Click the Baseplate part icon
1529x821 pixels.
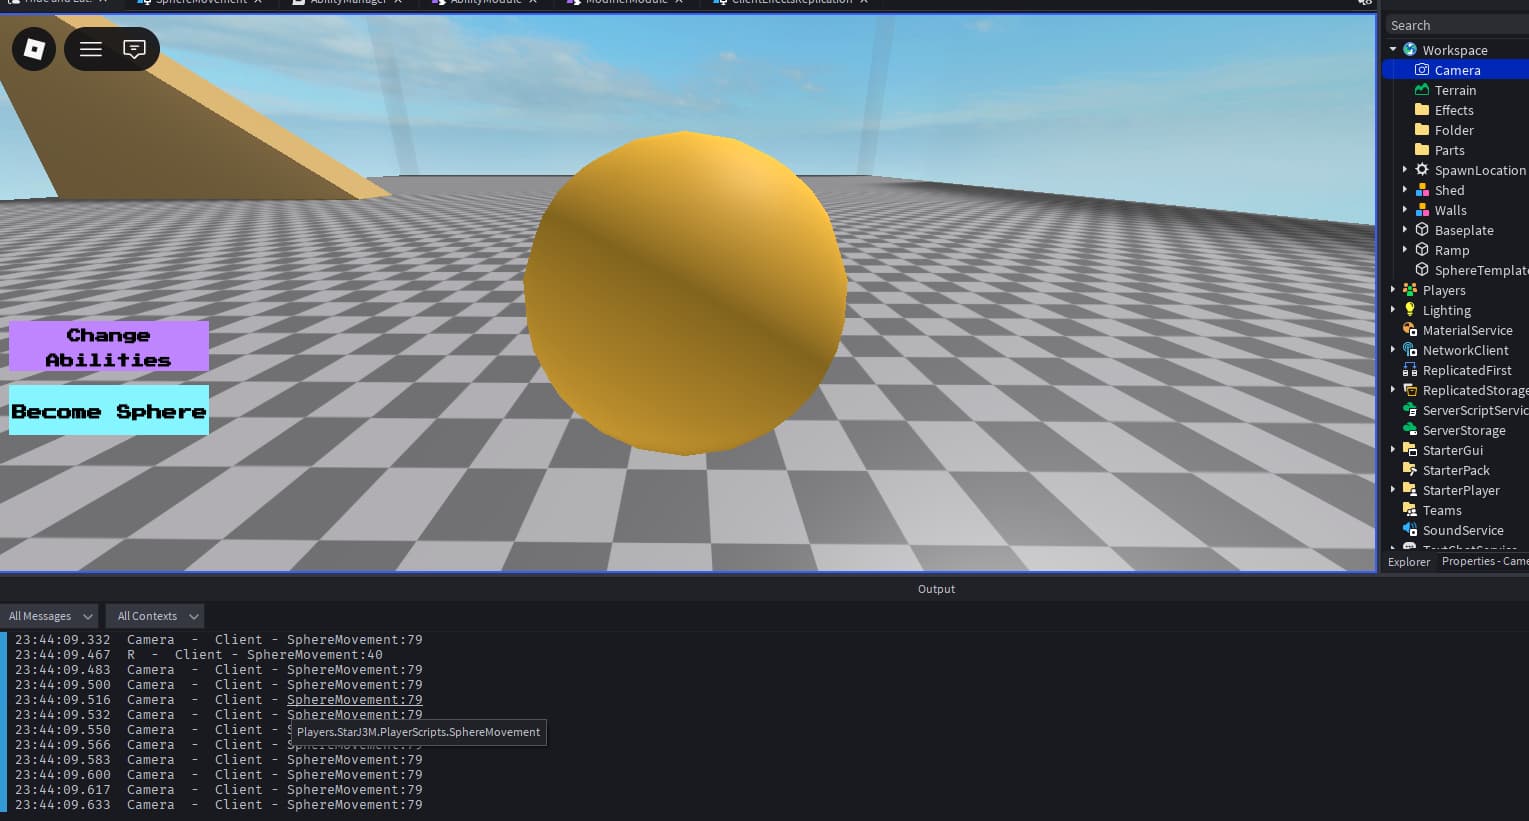pos(1422,230)
